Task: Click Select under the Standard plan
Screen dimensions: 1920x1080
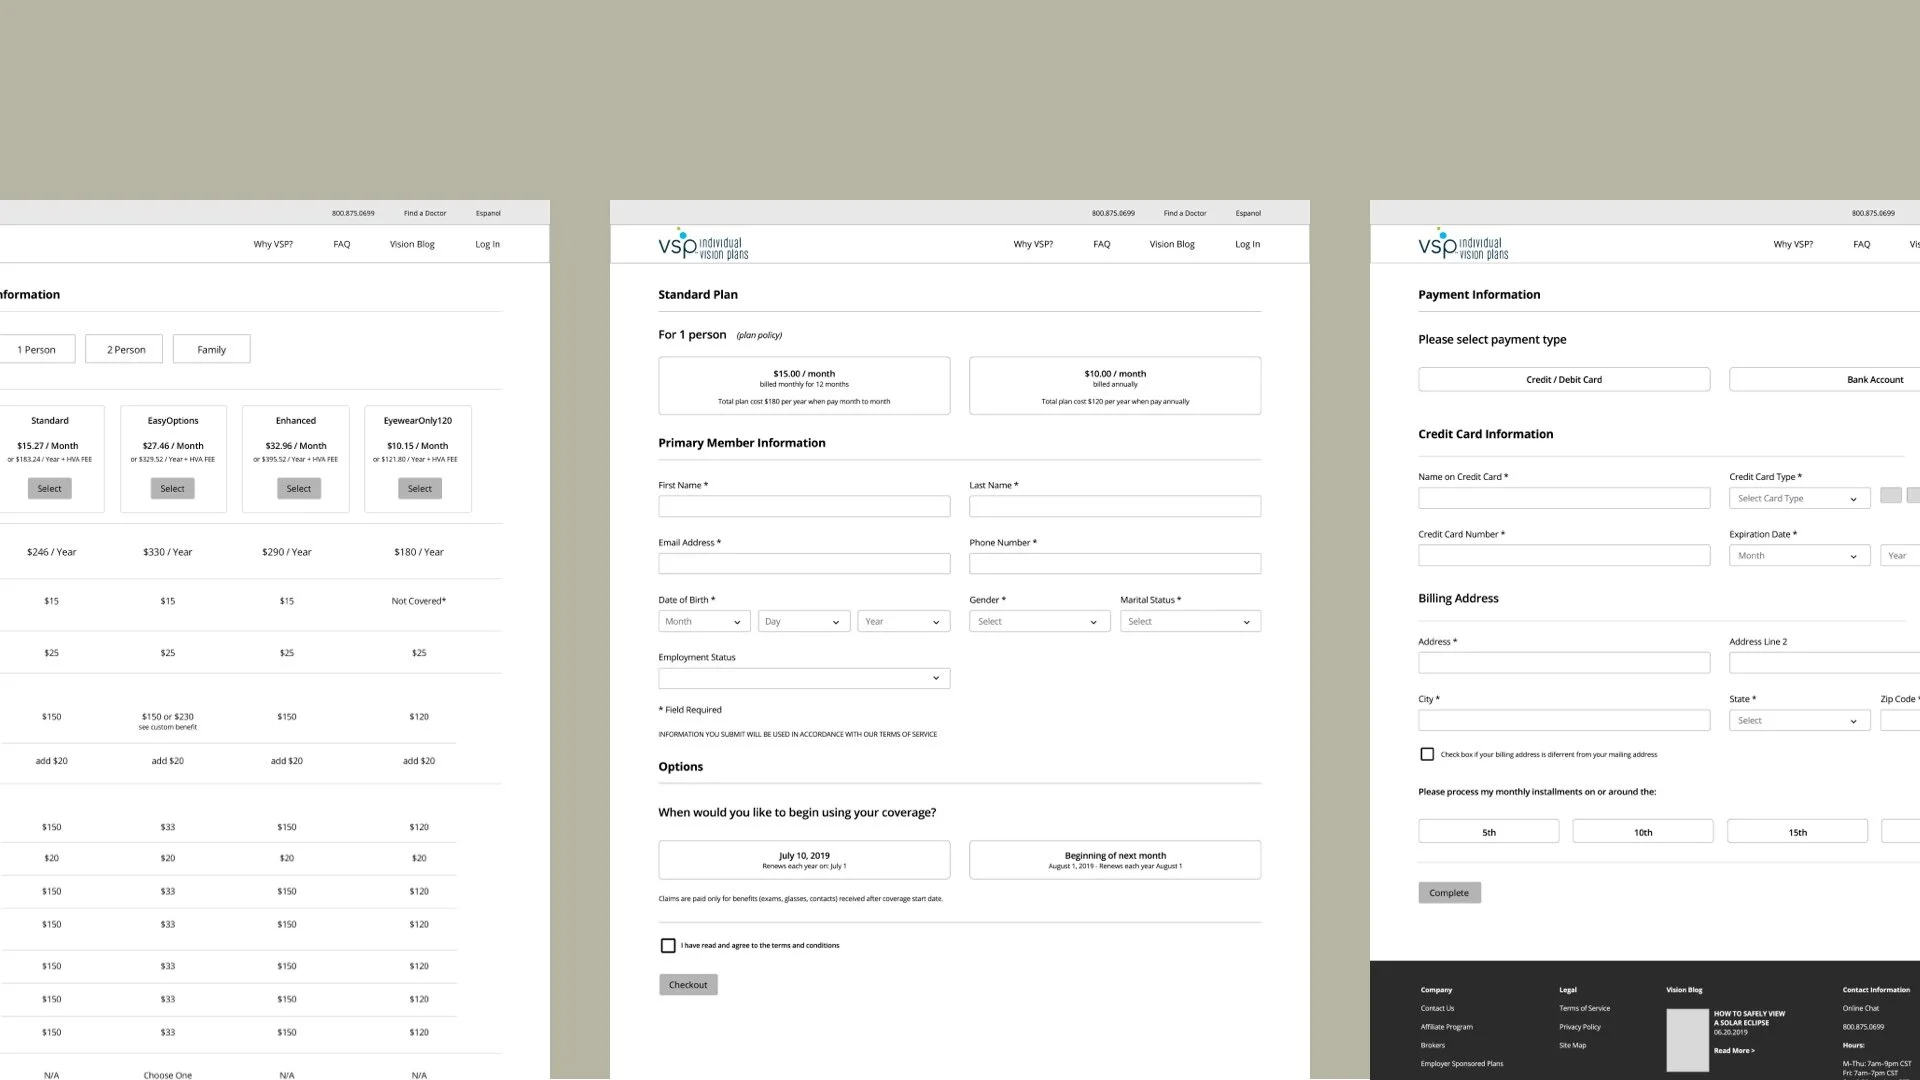Action: click(49, 489)
